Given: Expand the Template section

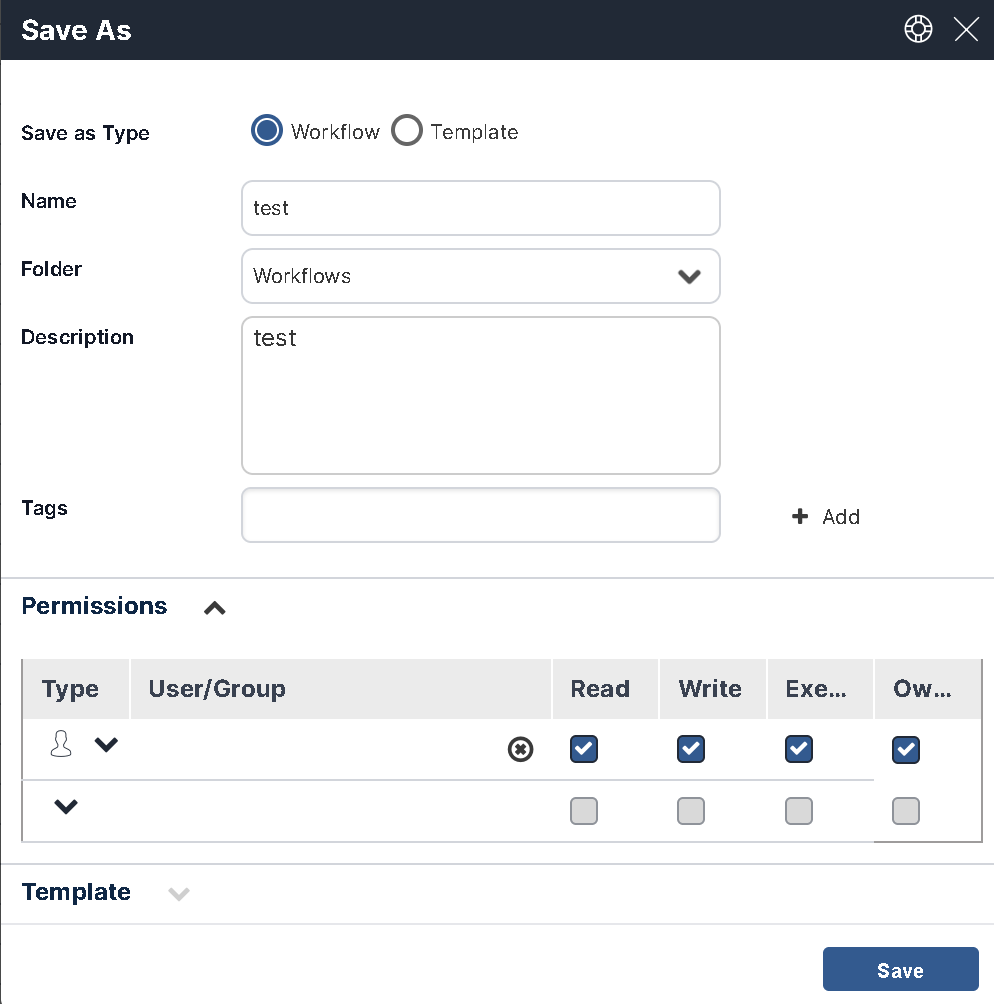Looking at the screenshot, I should [x=178, y=894].
